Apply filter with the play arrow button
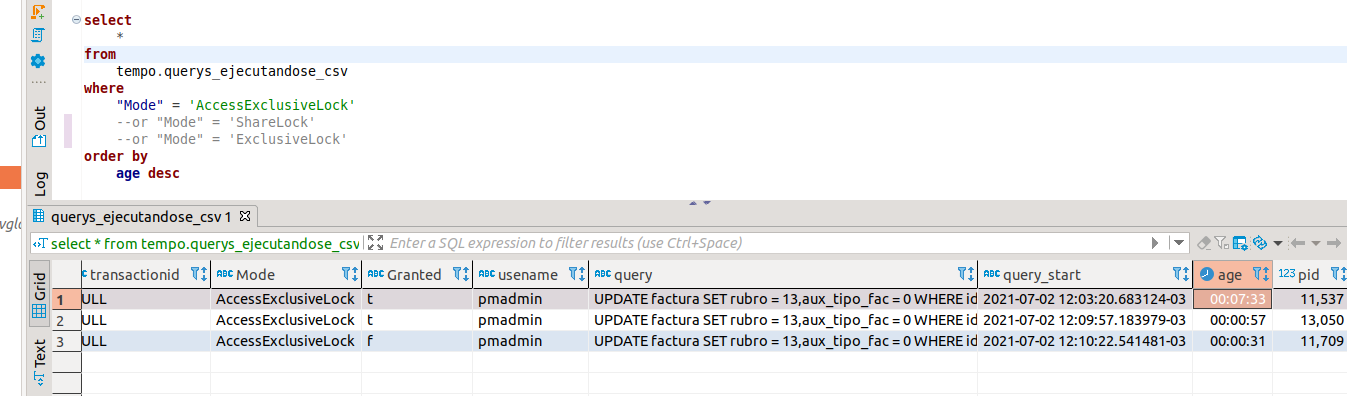The height and width of the screenshot is (396, 1347). pyautogui.click(x=1155, y=243)
